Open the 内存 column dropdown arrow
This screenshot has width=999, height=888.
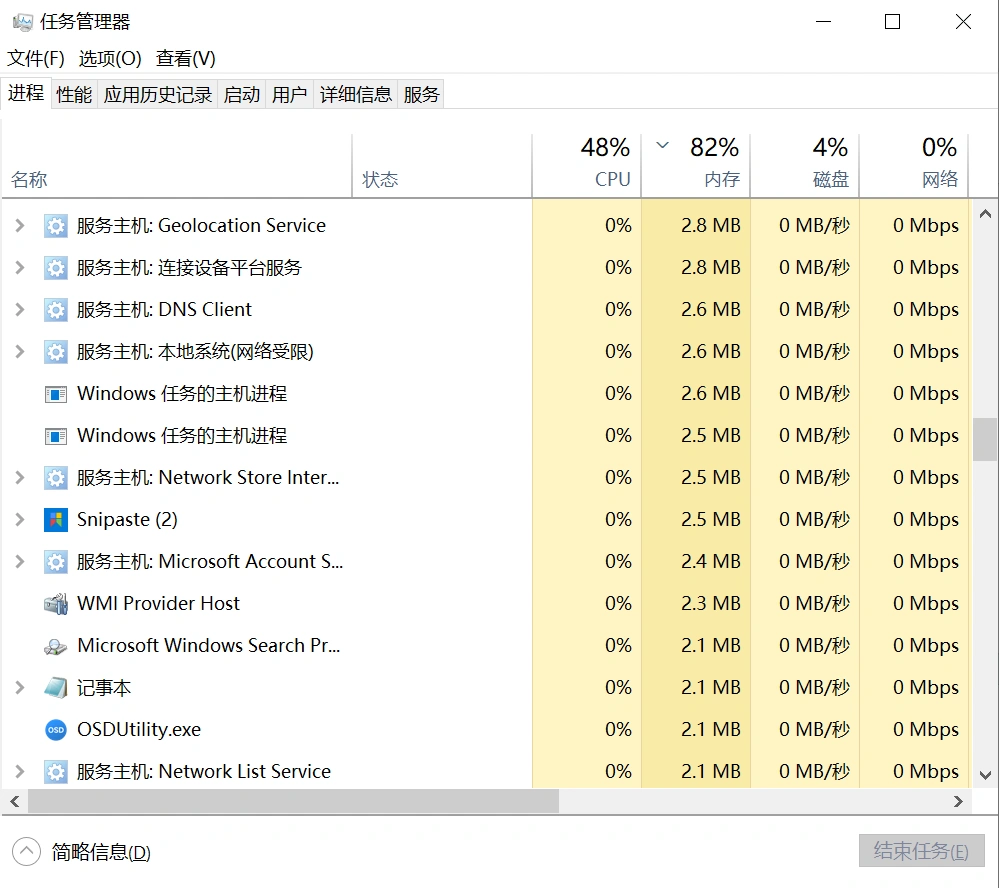[661, 145]
